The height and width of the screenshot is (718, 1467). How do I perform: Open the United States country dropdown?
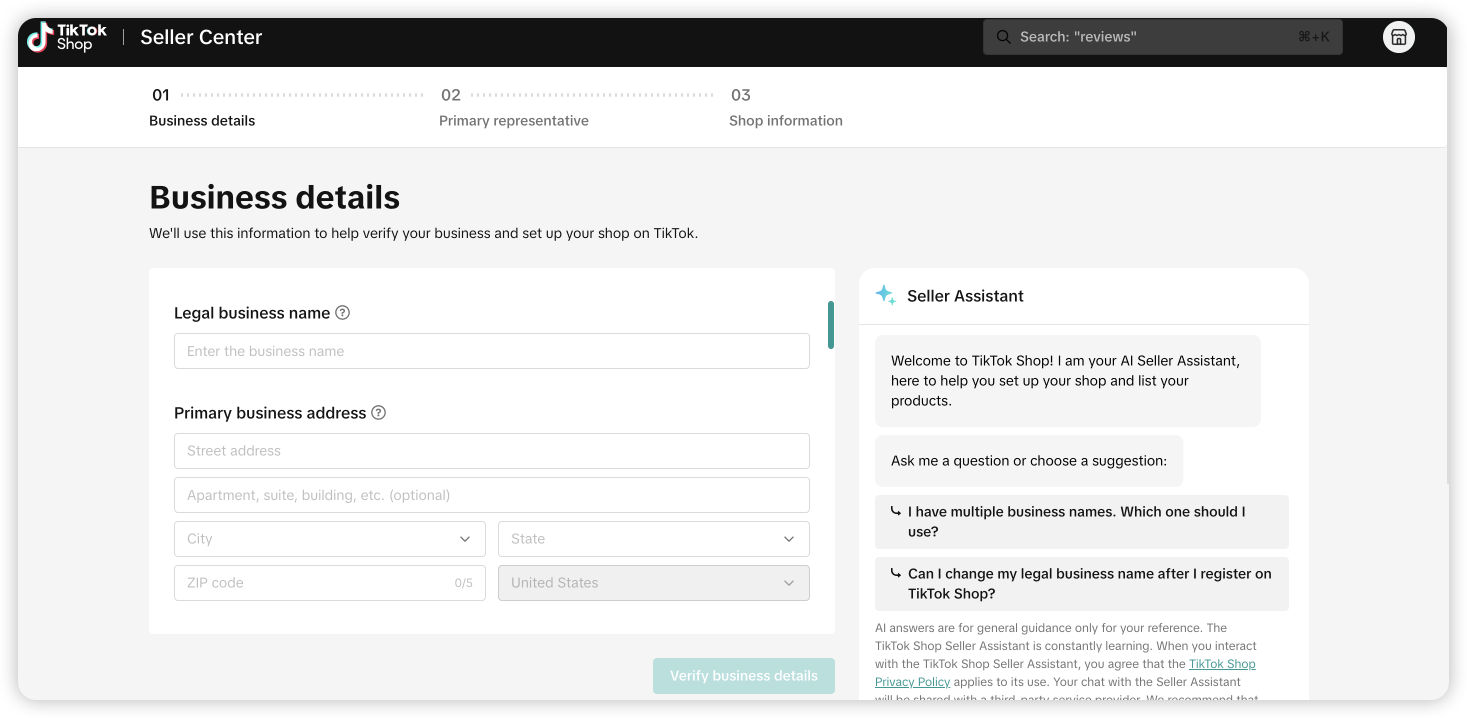[654, 583]
